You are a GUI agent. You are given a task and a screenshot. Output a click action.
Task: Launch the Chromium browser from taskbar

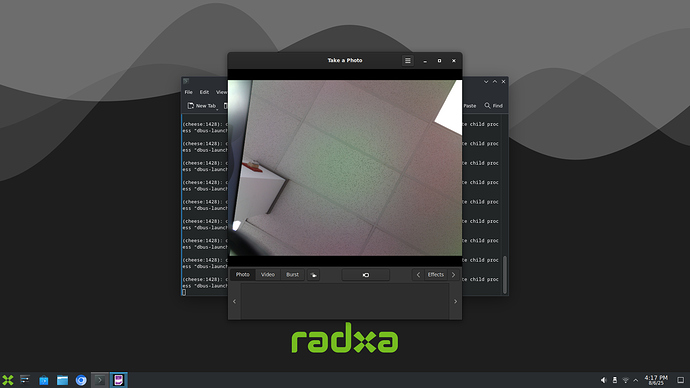coord(81,380)
